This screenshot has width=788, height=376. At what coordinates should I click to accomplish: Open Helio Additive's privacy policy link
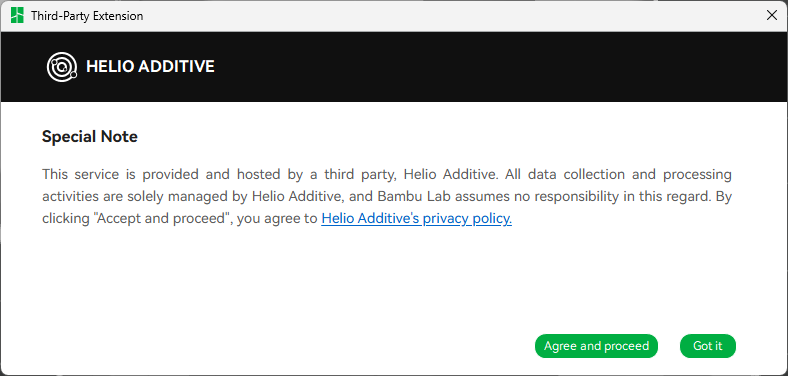[x=417, y=219]
